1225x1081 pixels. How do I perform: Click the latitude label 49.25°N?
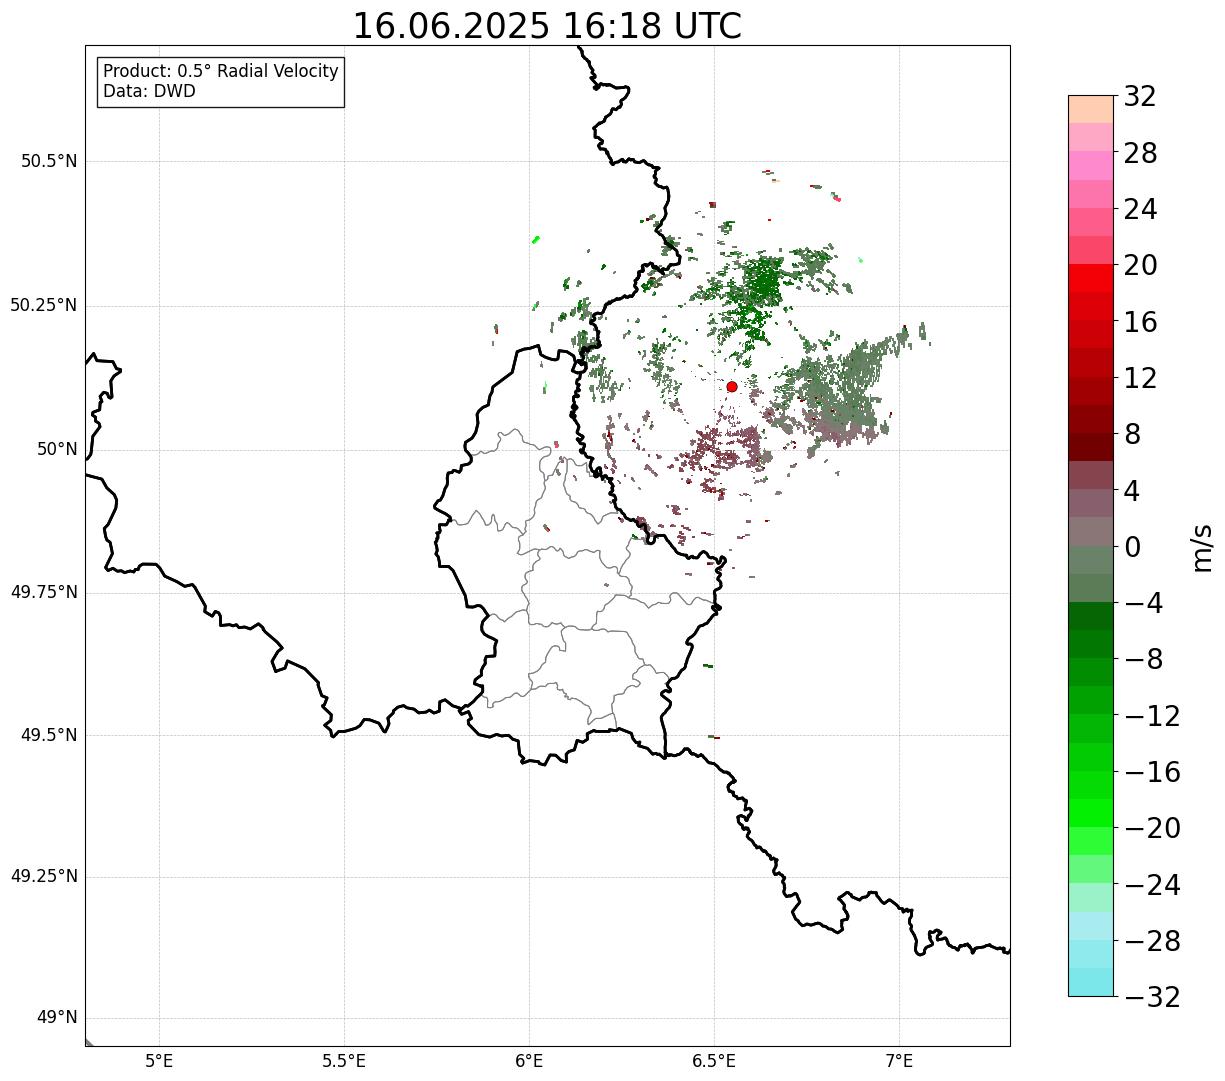[44, 877]
